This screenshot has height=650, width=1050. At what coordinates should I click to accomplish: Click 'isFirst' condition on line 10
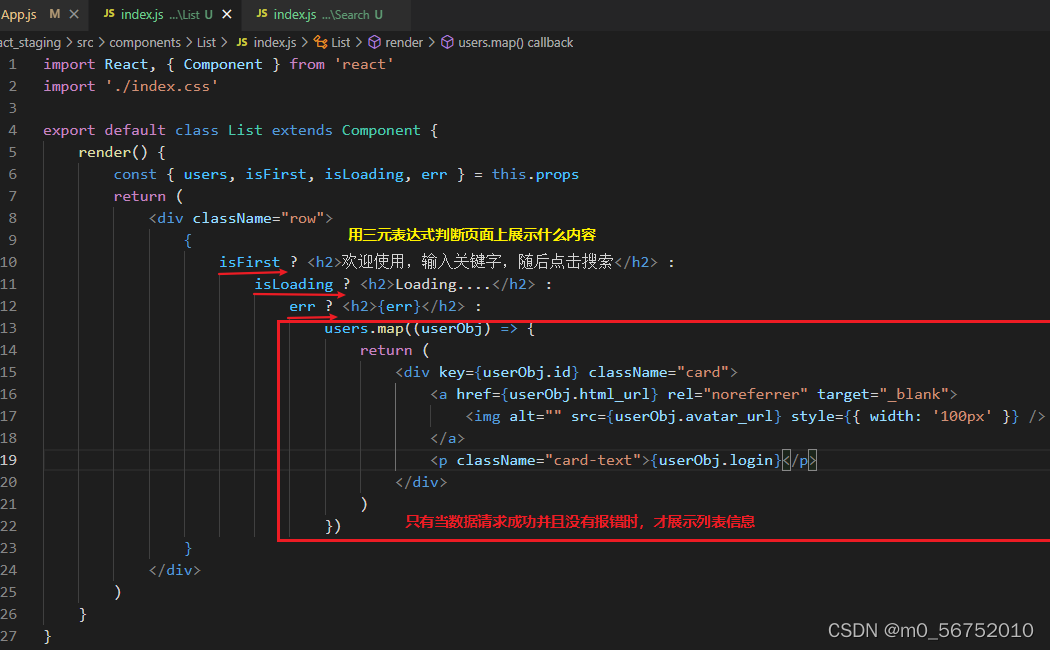click(249, 262)
